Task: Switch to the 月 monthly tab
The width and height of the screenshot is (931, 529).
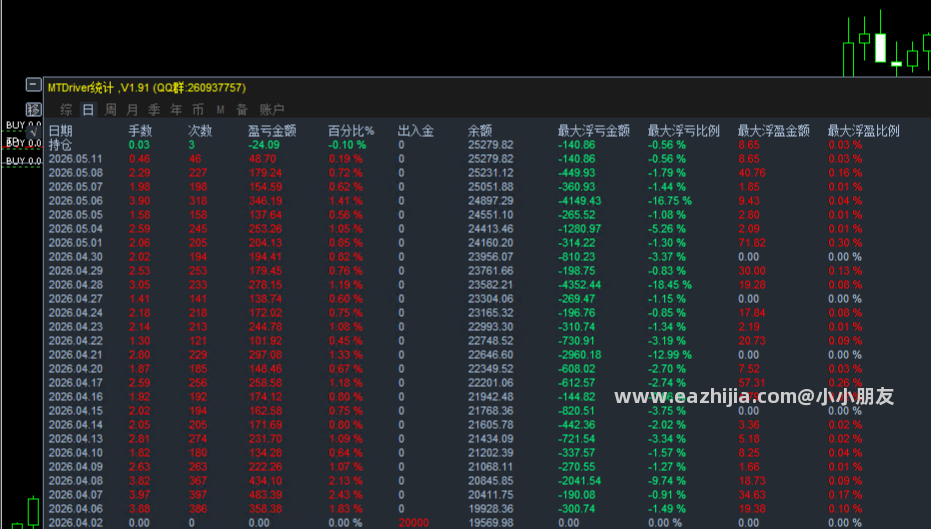Action: click(x=132, y=110)
